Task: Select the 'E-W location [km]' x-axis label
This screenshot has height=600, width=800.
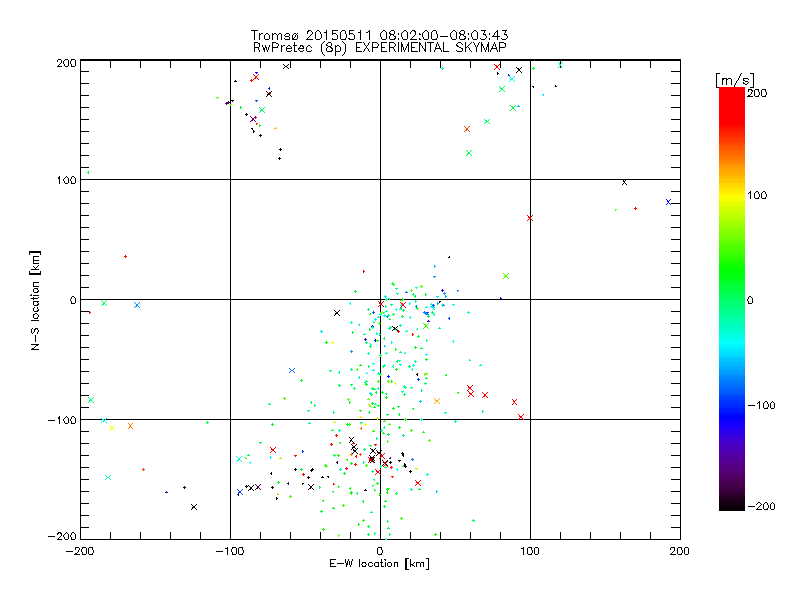Action: pyautogui.click(x=380, y=564)
